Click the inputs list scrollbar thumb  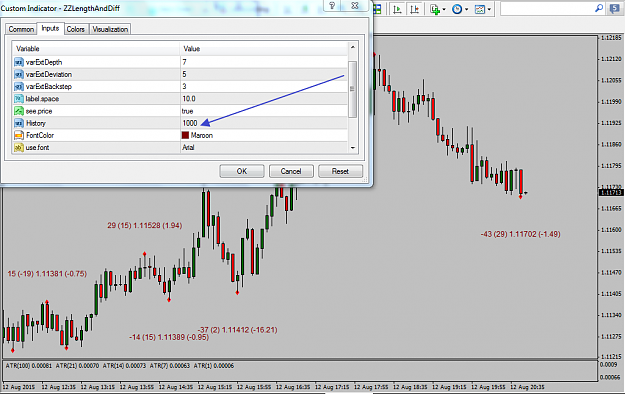tap(352, 89)
